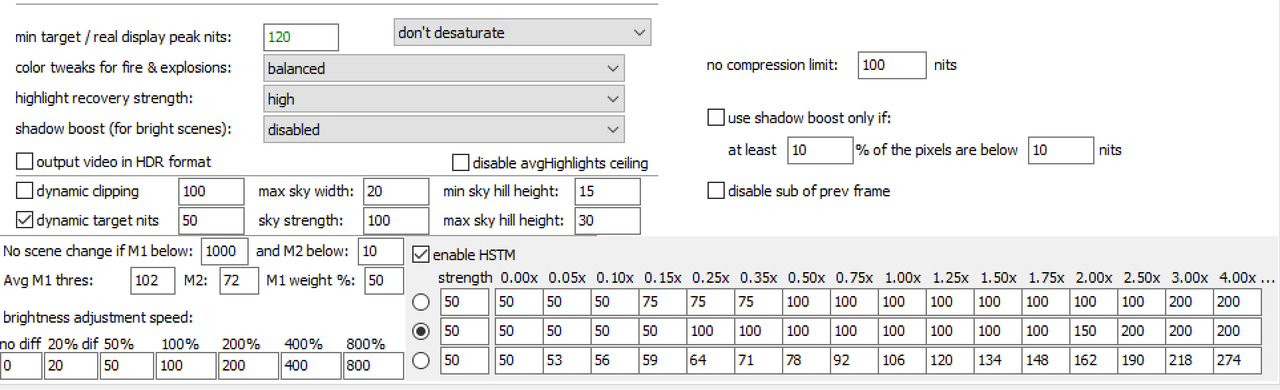Check disable avgHighlights ceiling
The height and width of the screenshot is (390, 1280).
click(x=460, y=162)
